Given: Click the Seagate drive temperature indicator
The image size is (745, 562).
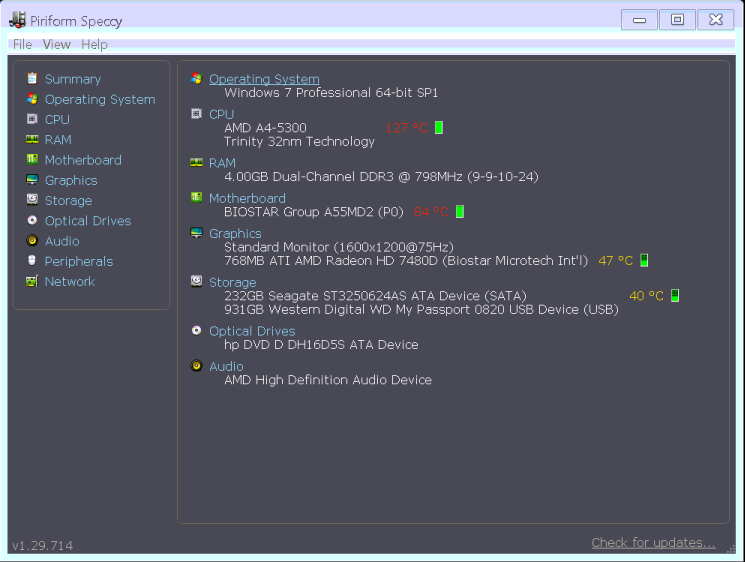Looking at the screenshot, I should click(x=675, y=295).
